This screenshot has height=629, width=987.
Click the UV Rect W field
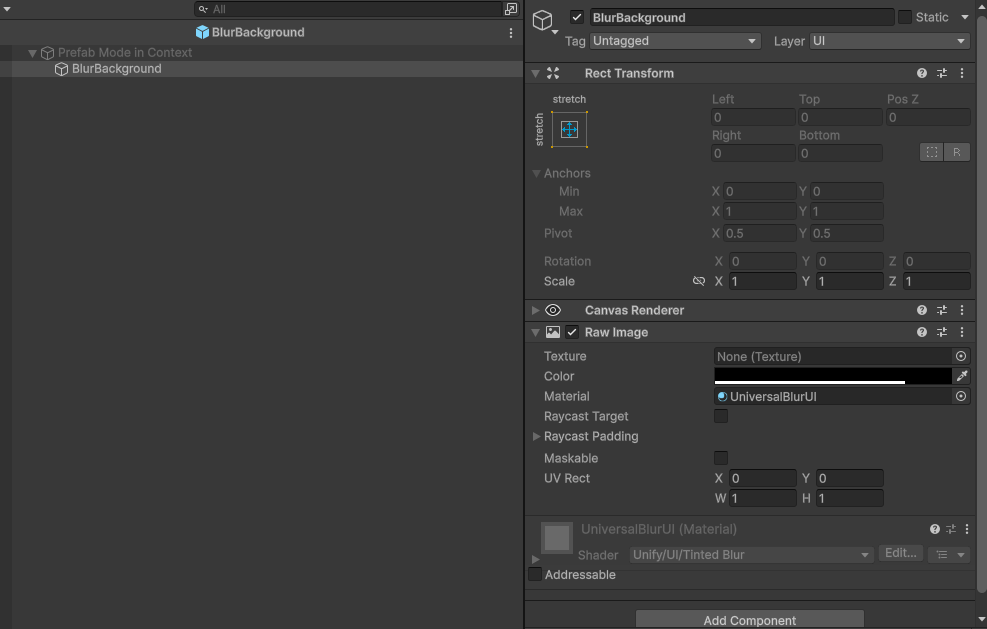click(x=762, y=498)
